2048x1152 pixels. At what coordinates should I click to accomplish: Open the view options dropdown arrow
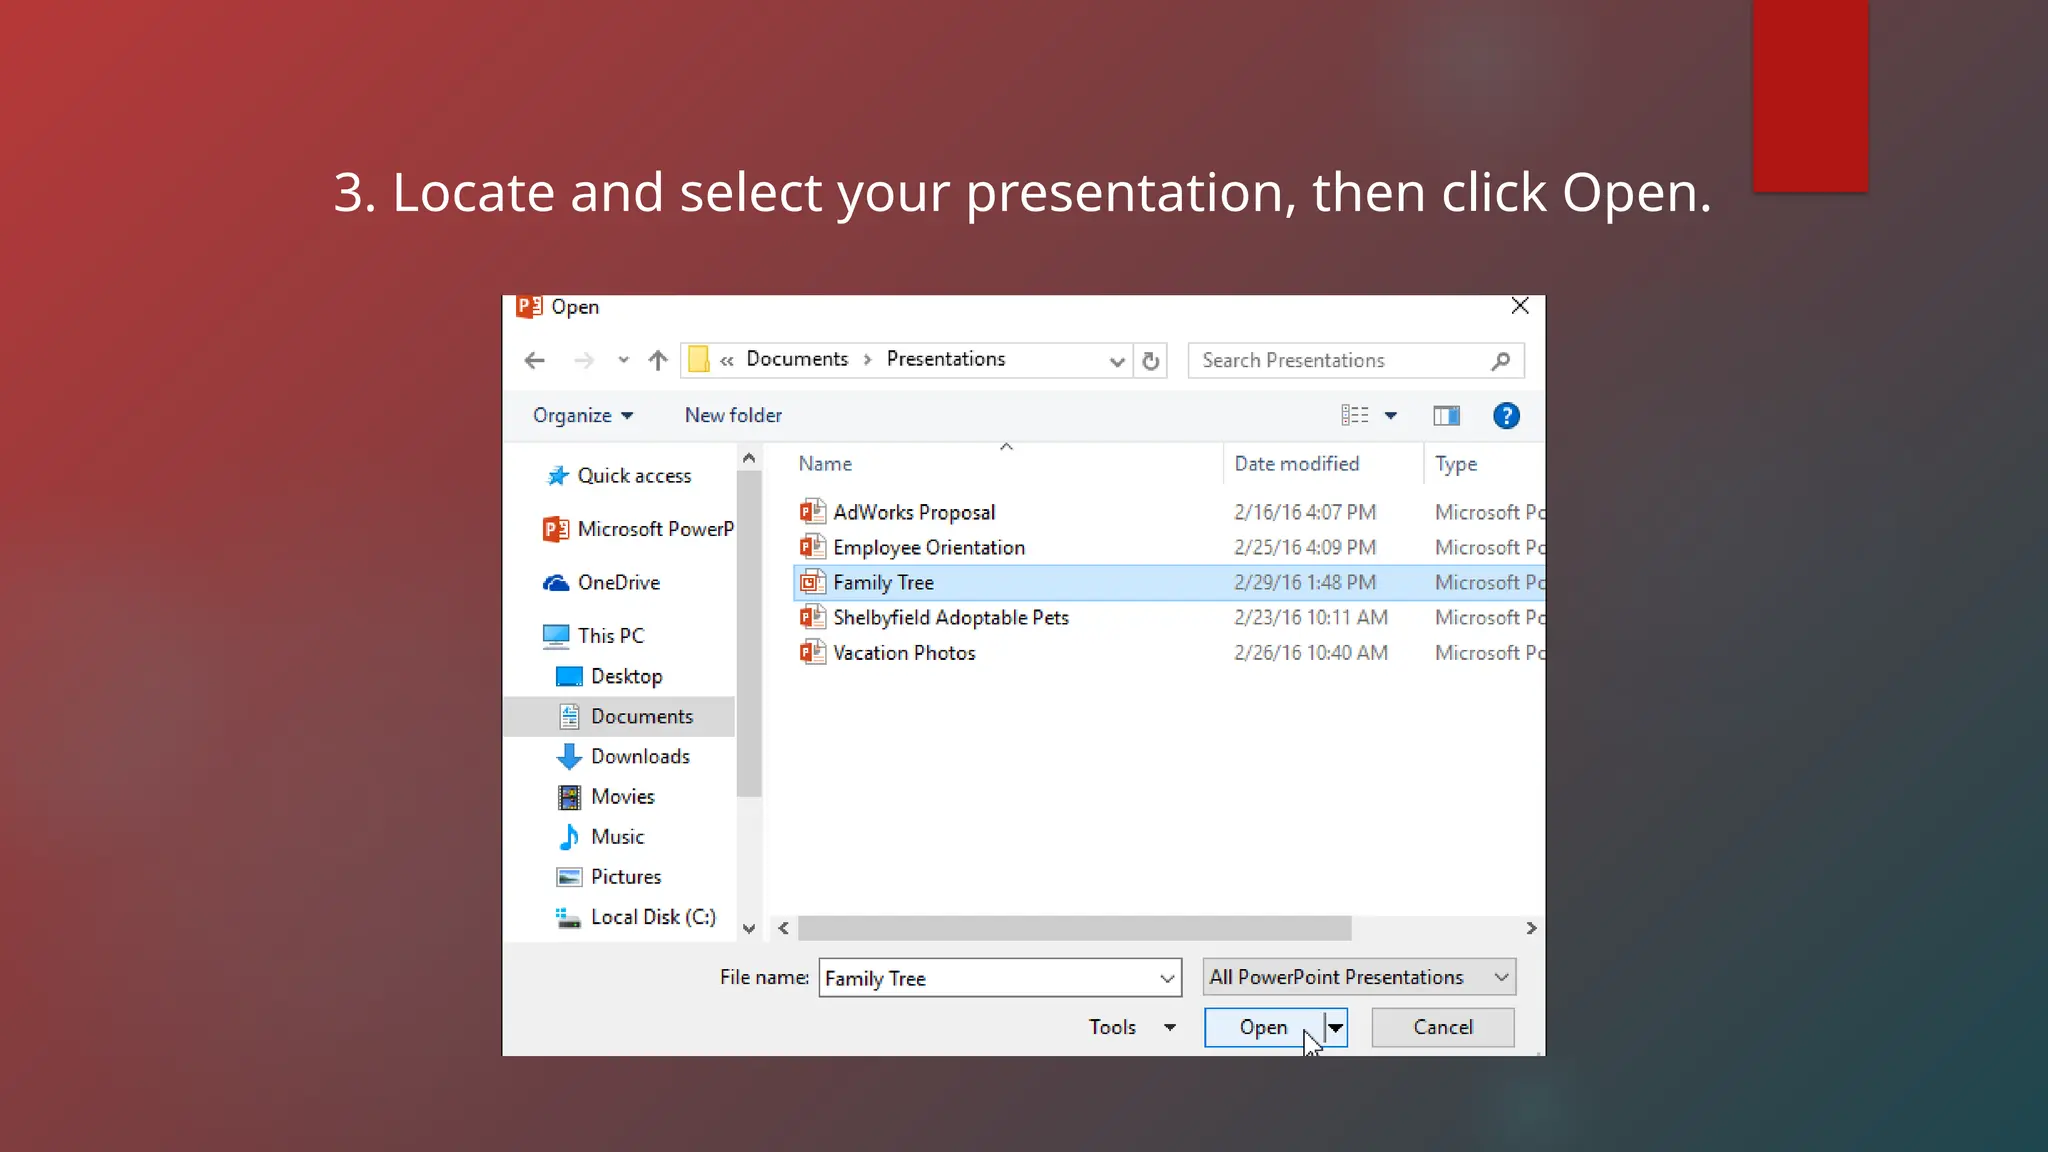click(1390, 416)
